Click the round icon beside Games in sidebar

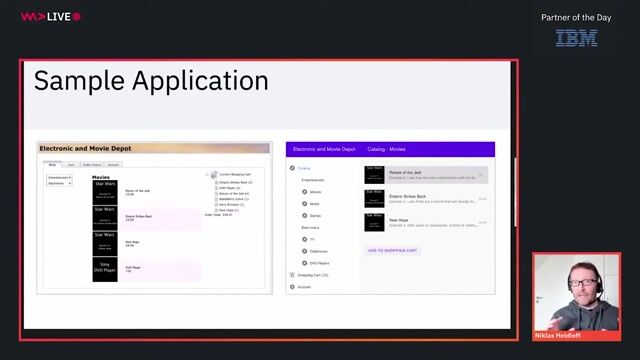304,215
